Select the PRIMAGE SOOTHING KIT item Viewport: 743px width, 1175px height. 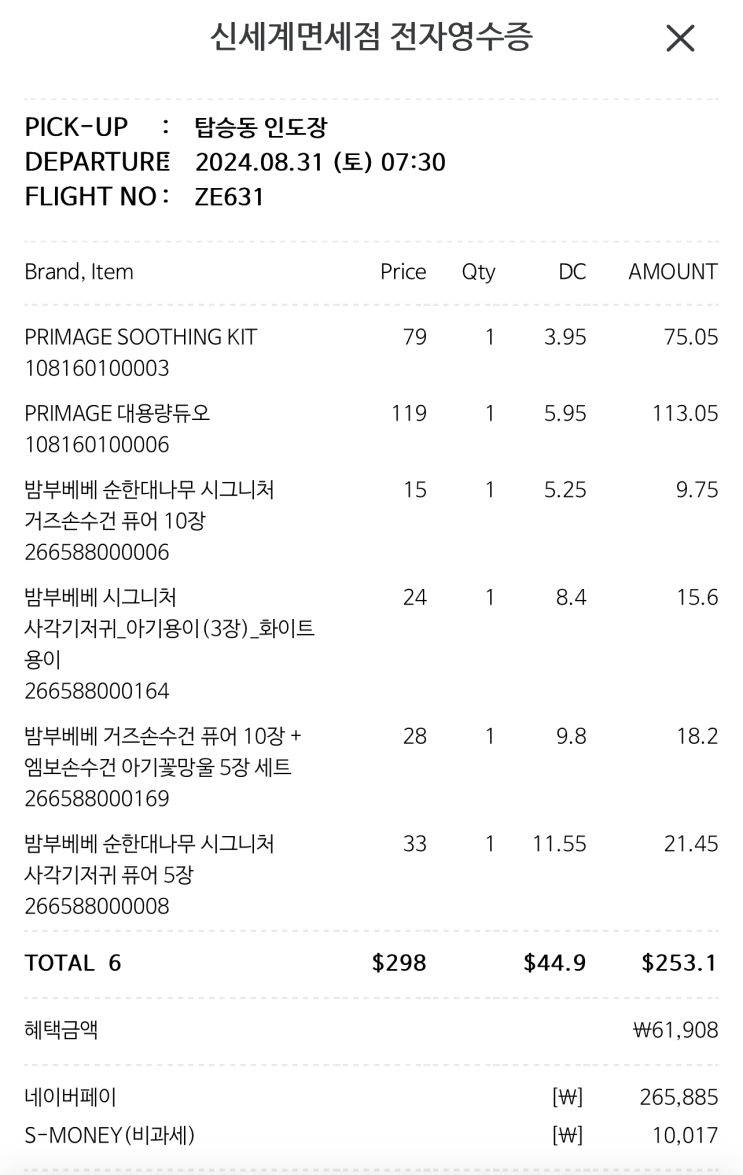coord(141,337)
